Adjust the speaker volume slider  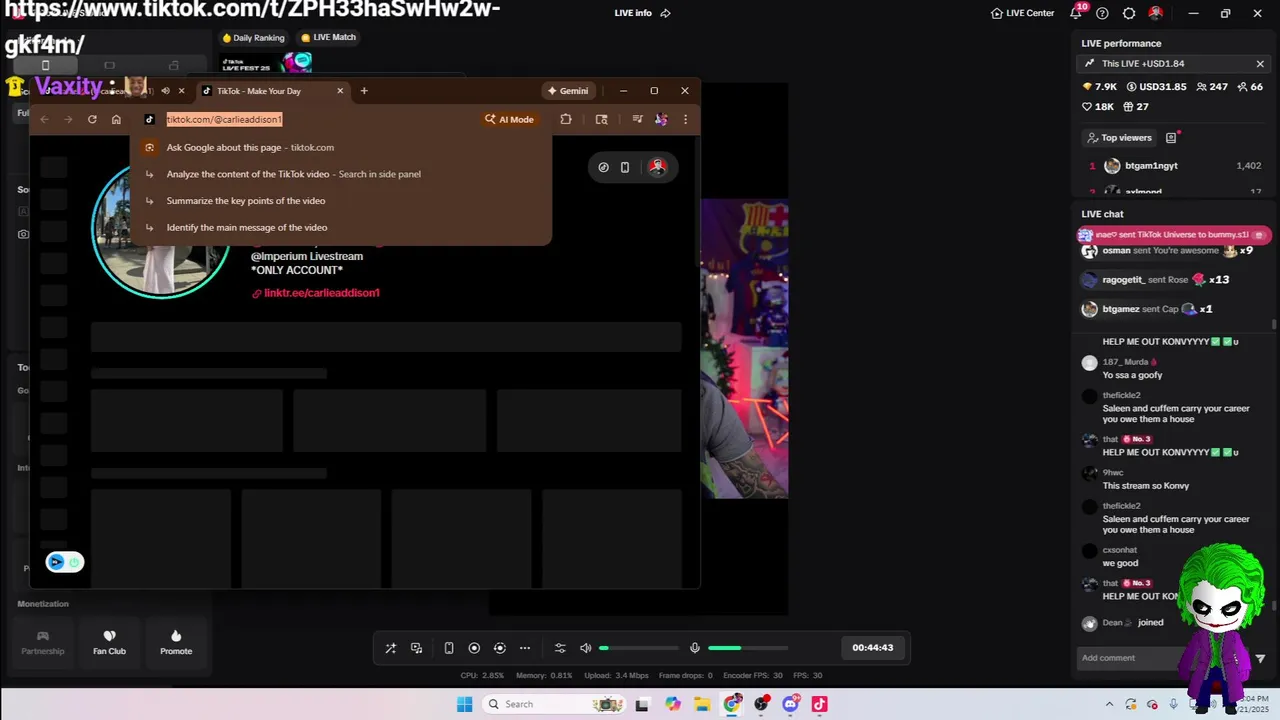pyautogui.click(x=639, y=648)
